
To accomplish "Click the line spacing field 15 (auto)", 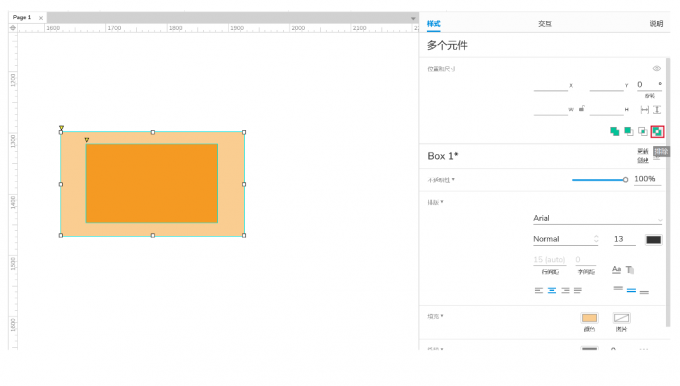I will tap(549, 260).
